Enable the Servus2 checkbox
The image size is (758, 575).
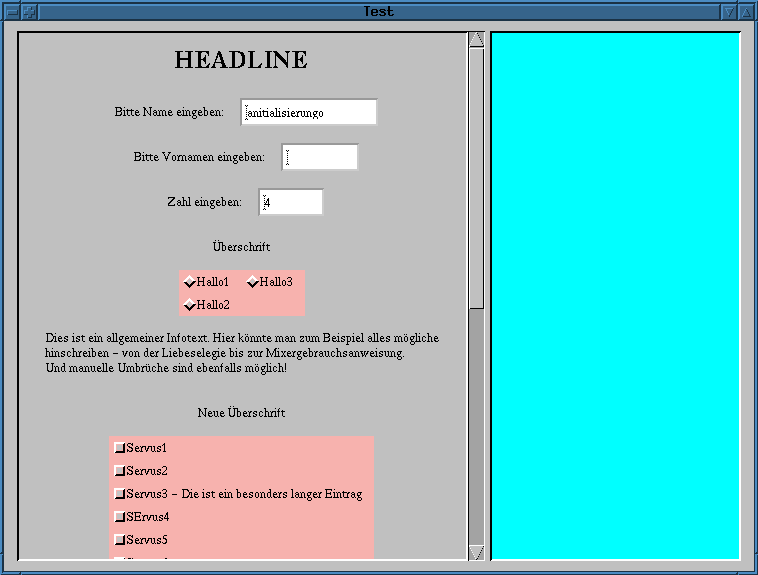[120, 470]
